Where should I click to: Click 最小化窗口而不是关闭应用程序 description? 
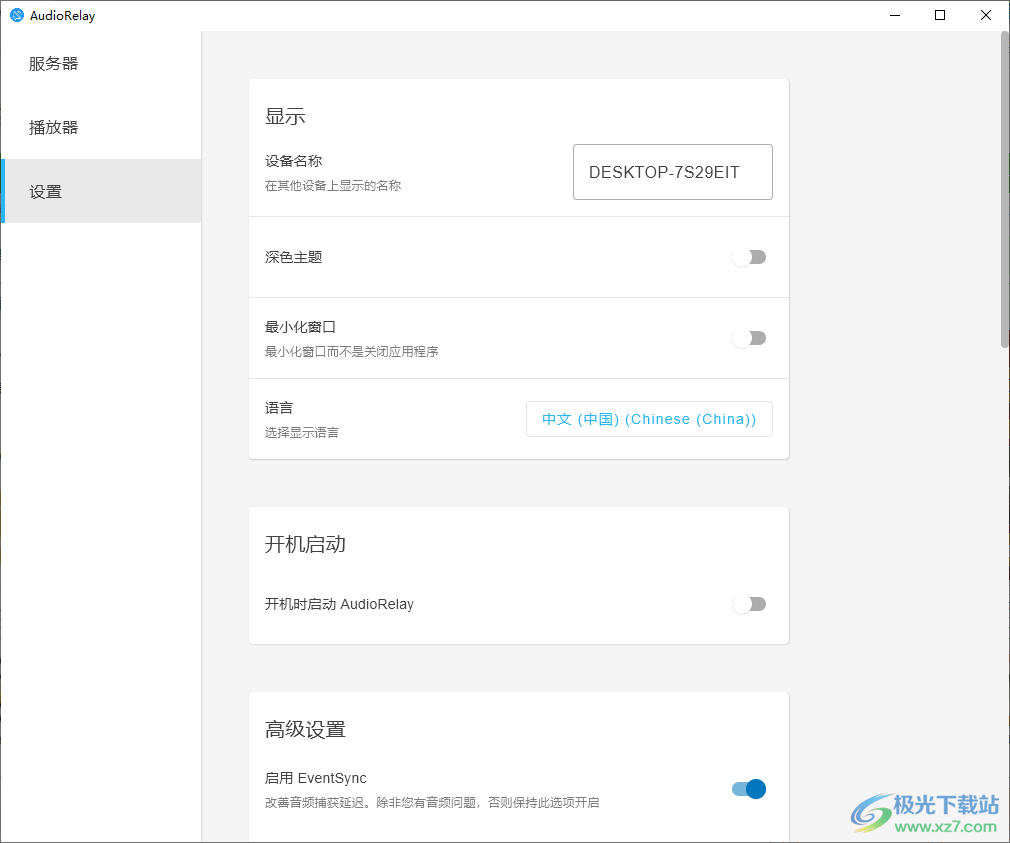click(x=352, y=352)
